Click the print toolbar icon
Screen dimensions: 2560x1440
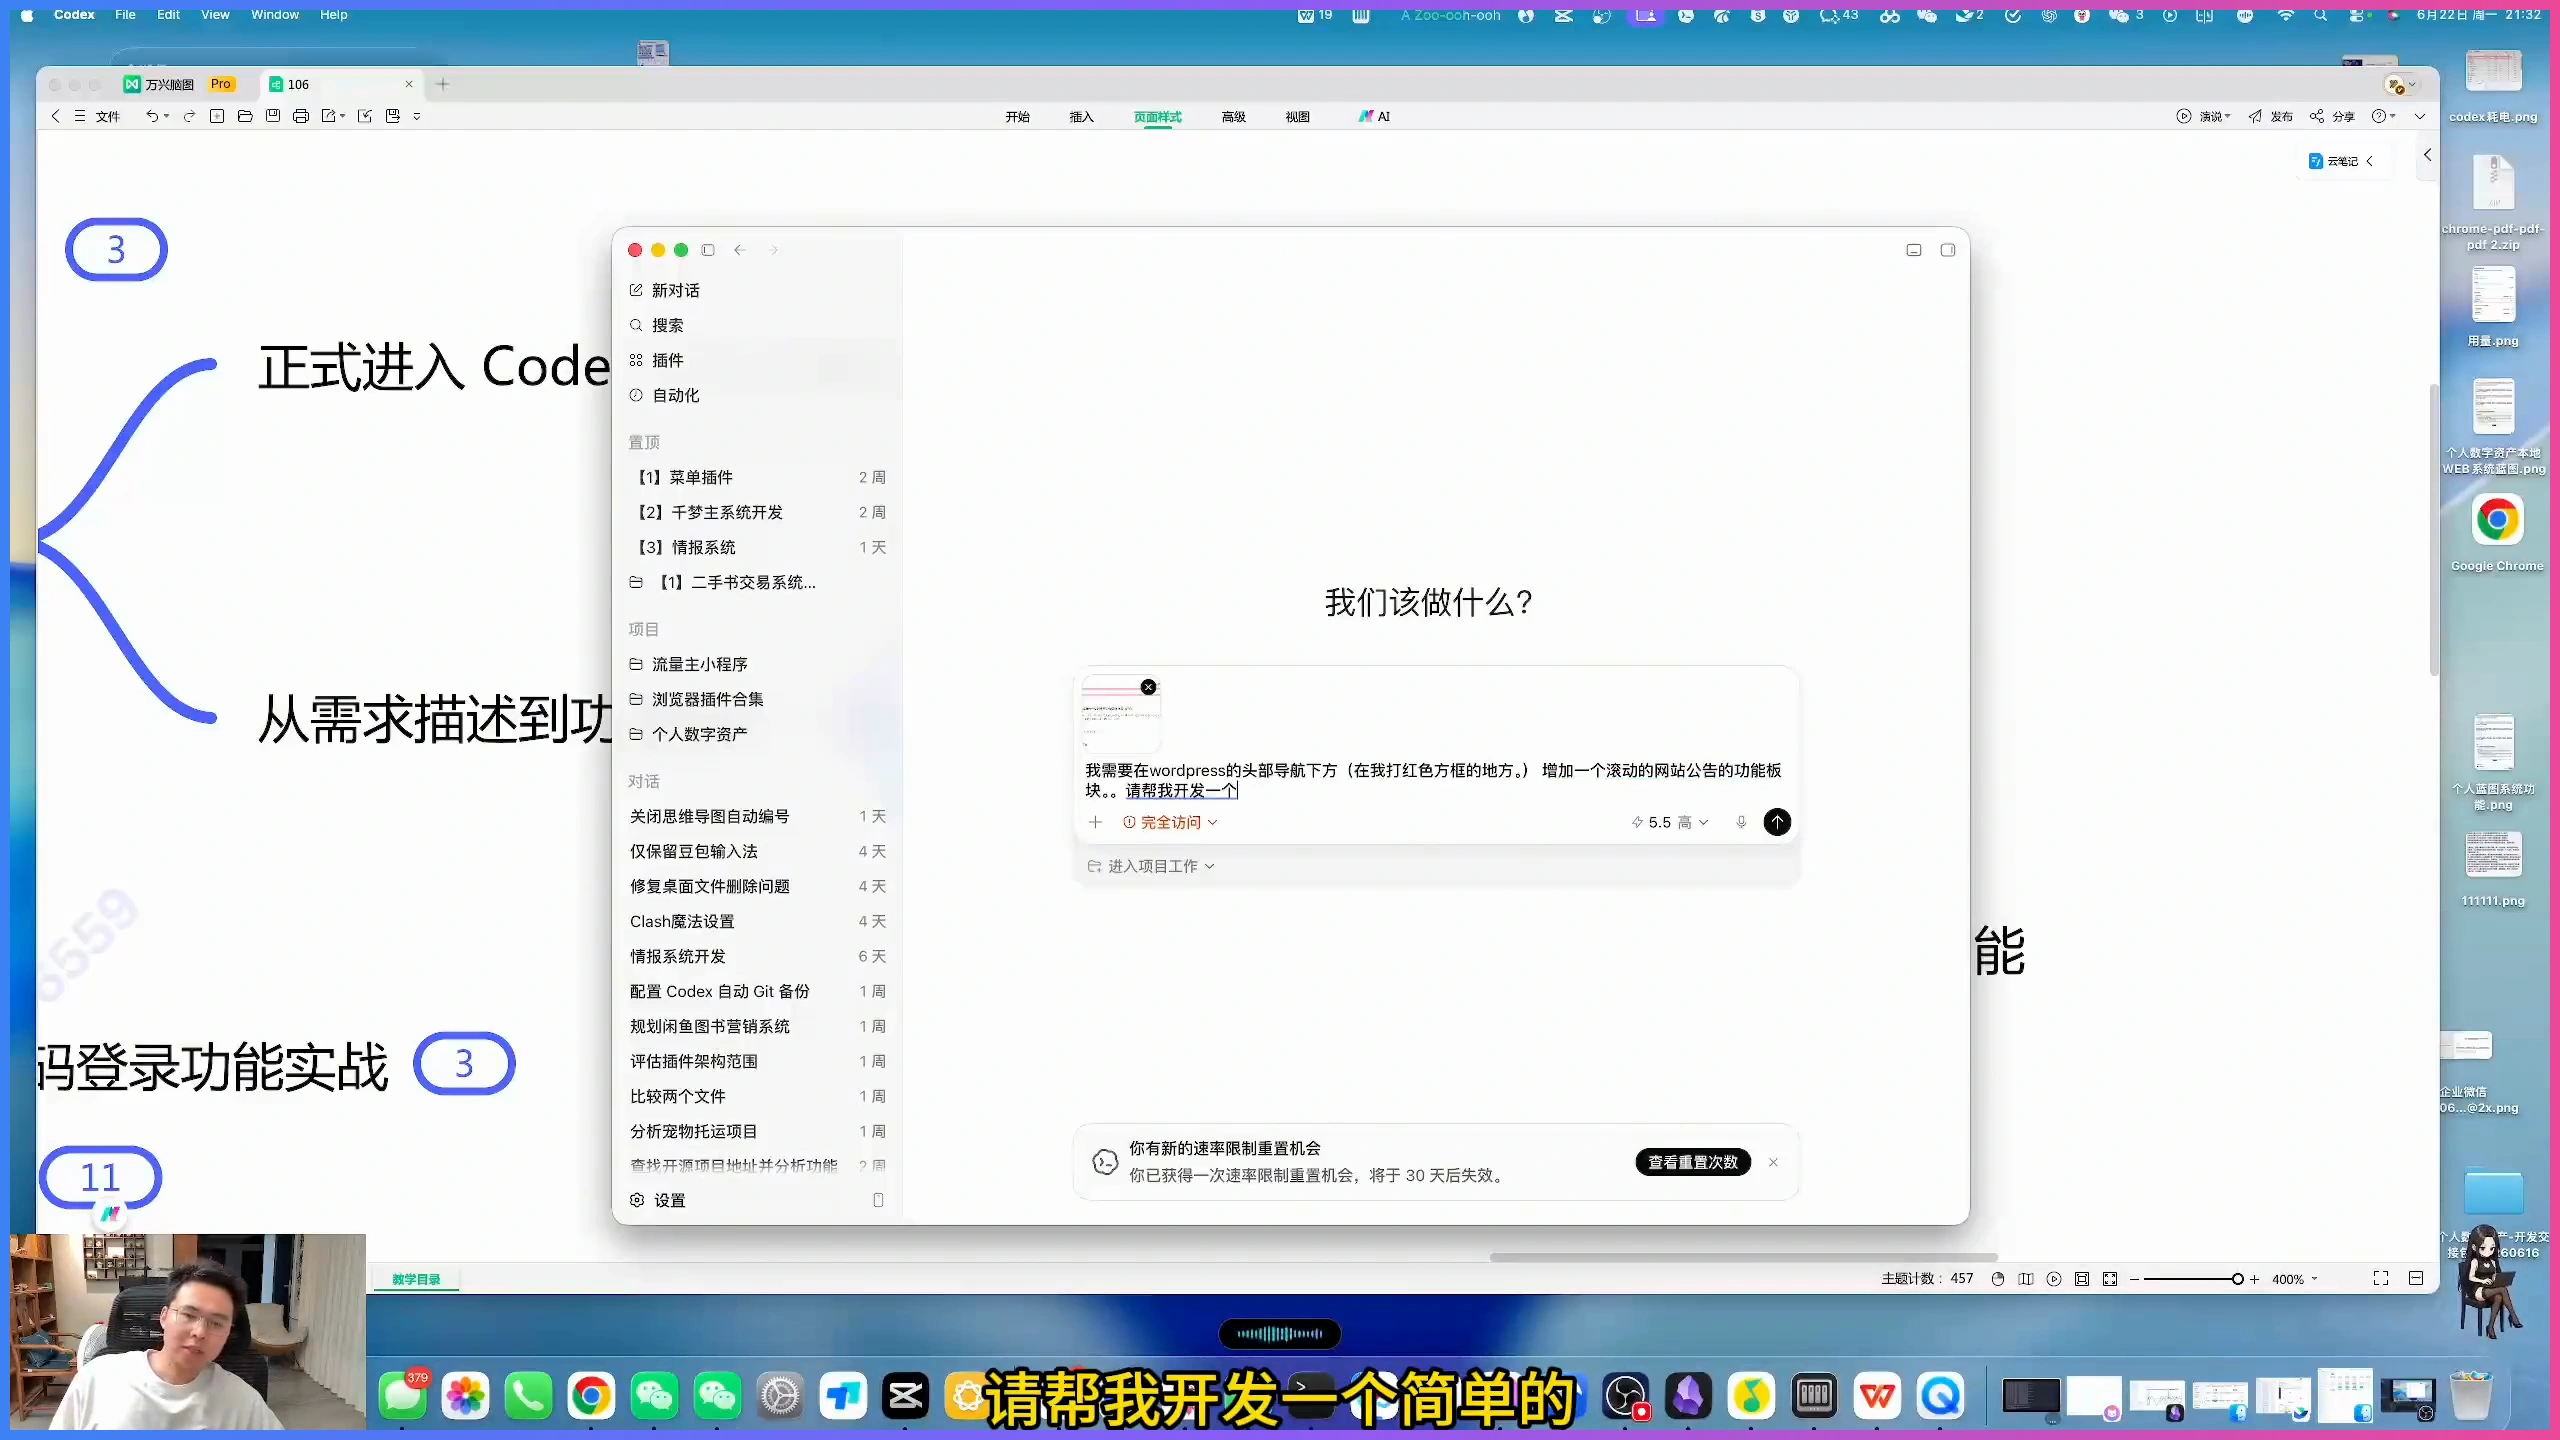pyautogui.click(x=301, y=116)
